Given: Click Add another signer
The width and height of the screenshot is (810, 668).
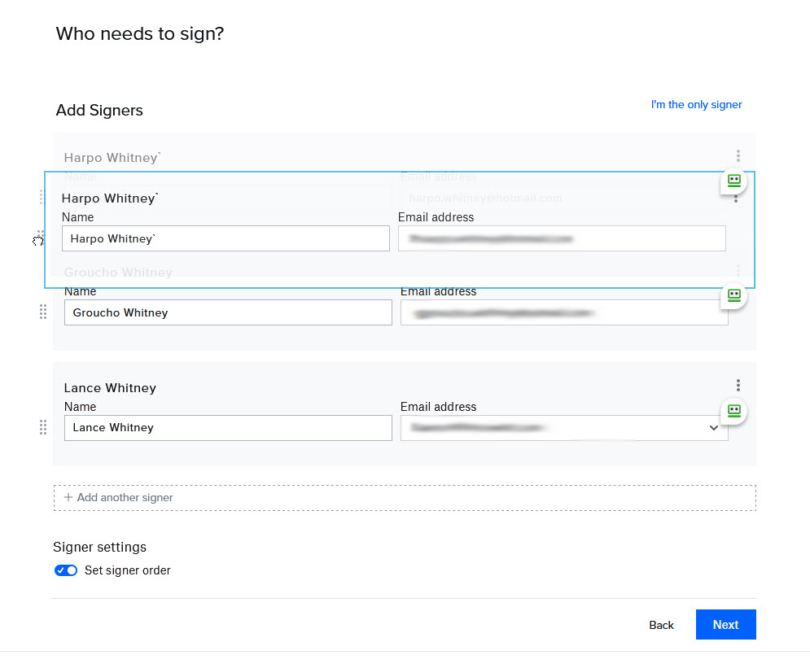Looking at the screenshot, I should point(117,497).
